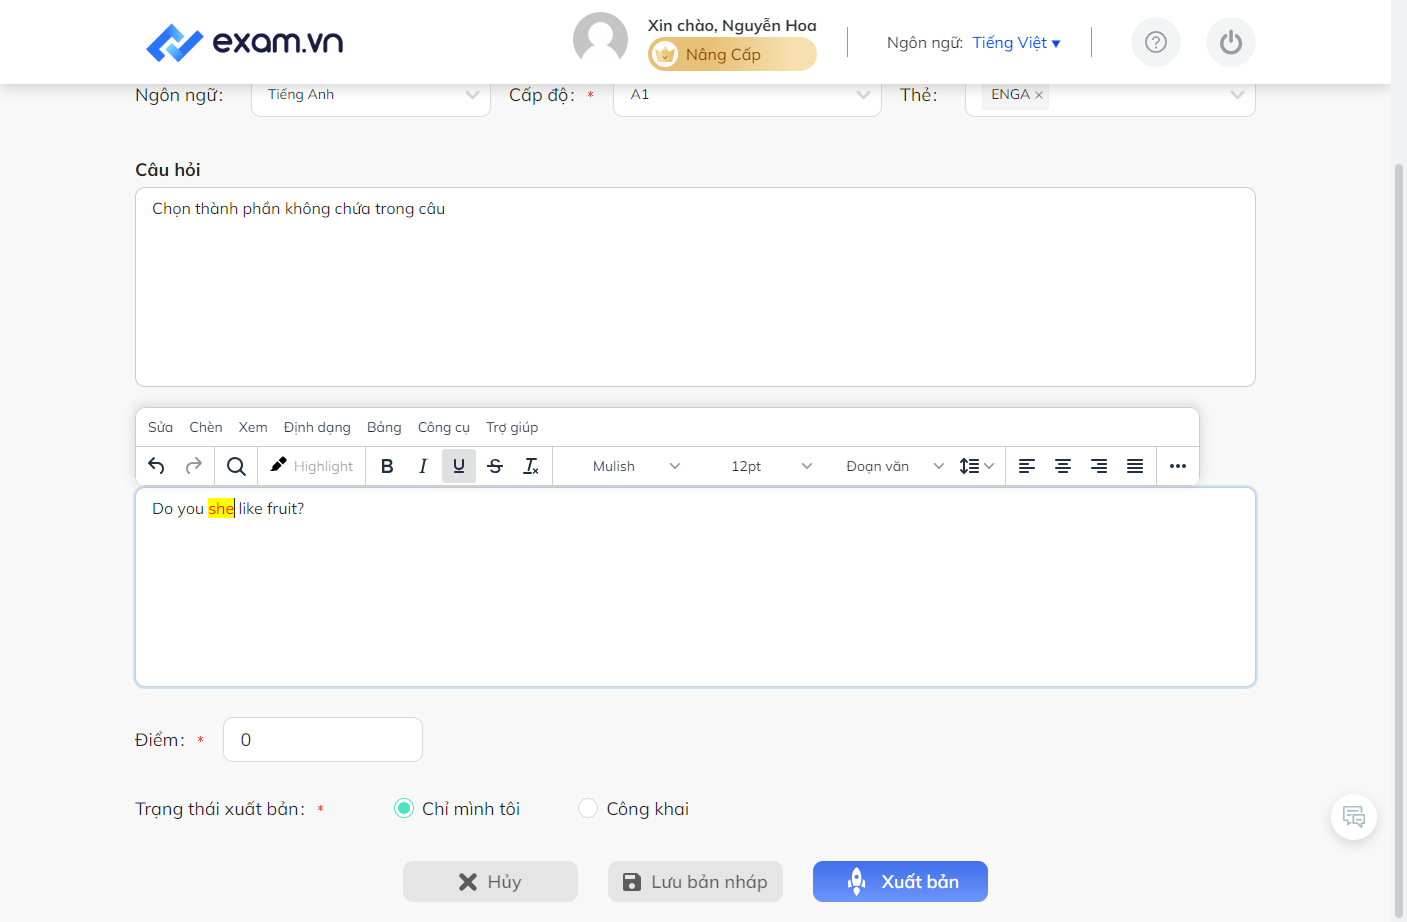
Task: Click the redo arrow in editor toolbar
Action: coord(194,466)
